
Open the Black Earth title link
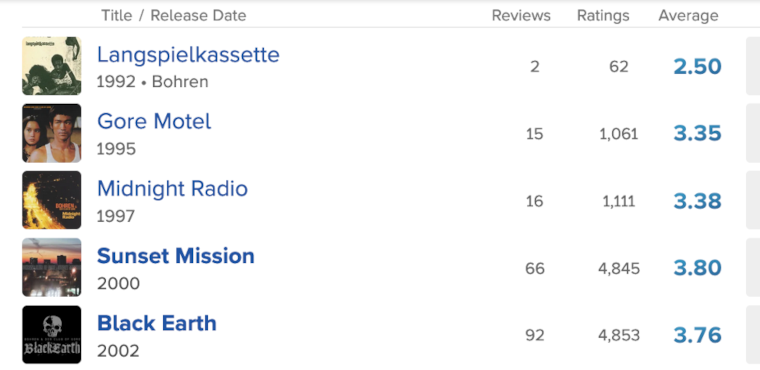coord(157,323)
